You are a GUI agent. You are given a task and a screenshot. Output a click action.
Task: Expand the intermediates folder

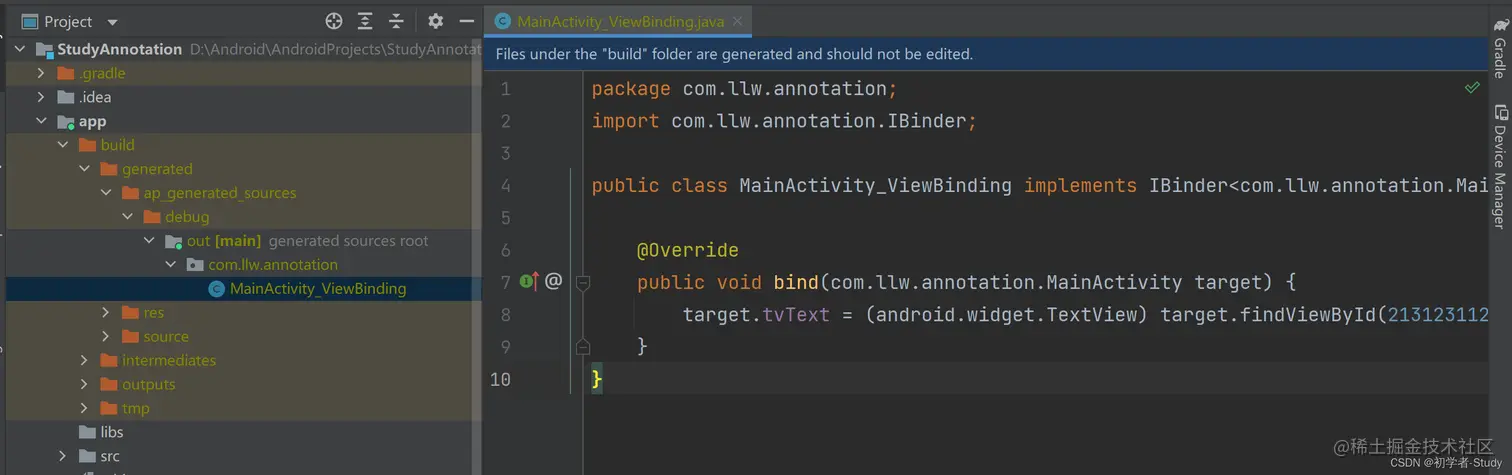click(85, 360)
